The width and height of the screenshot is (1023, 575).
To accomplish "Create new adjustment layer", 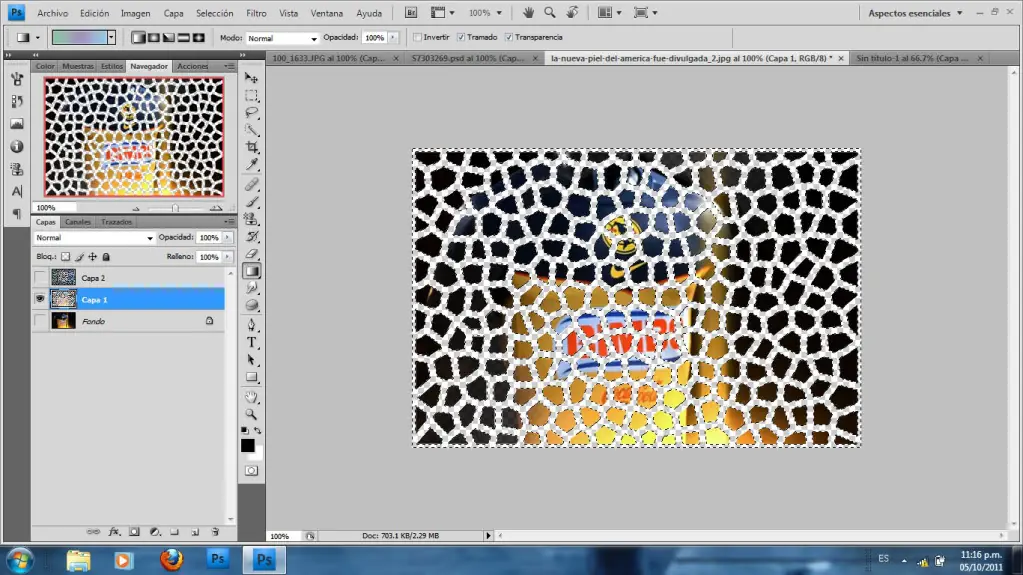I will [x=155, y=532].
